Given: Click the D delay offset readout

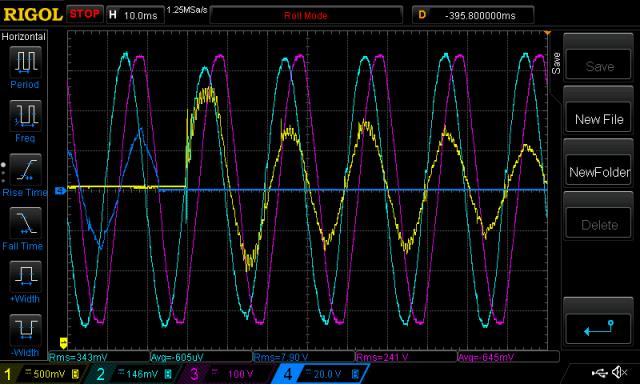Looking at the screenshot, I should [473, 15].
